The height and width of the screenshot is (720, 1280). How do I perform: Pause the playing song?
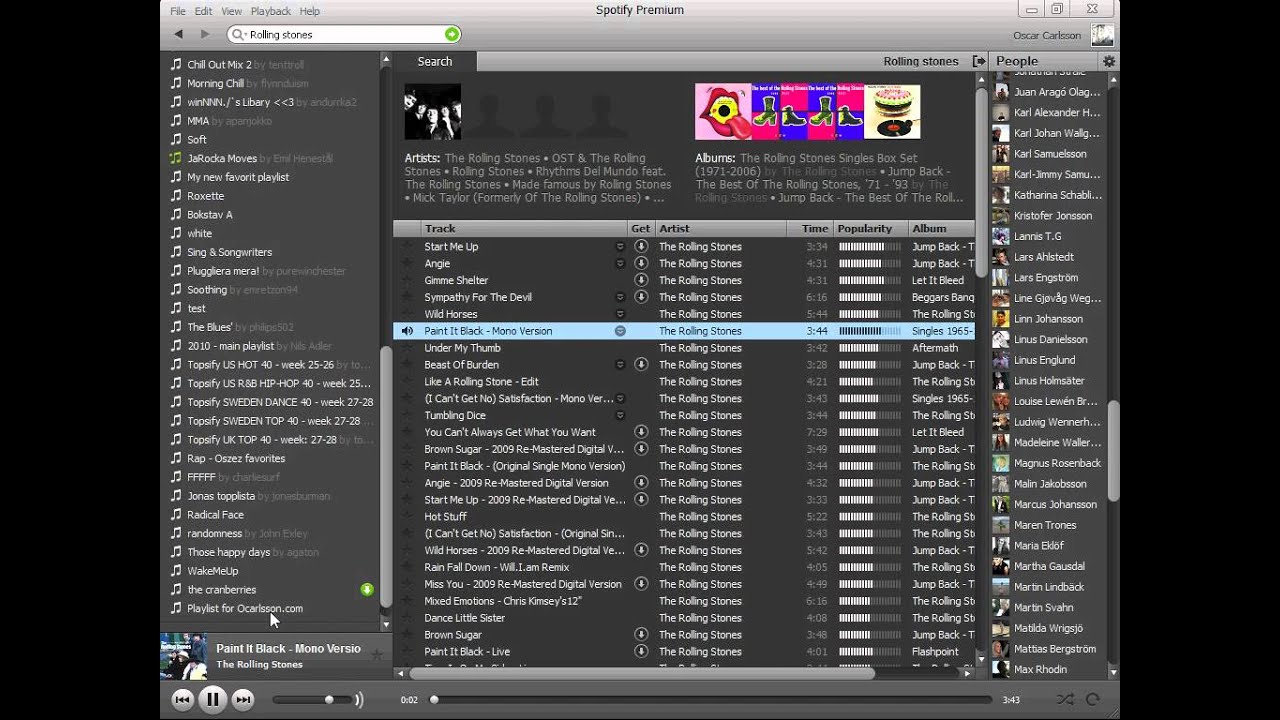pos(212,700)
